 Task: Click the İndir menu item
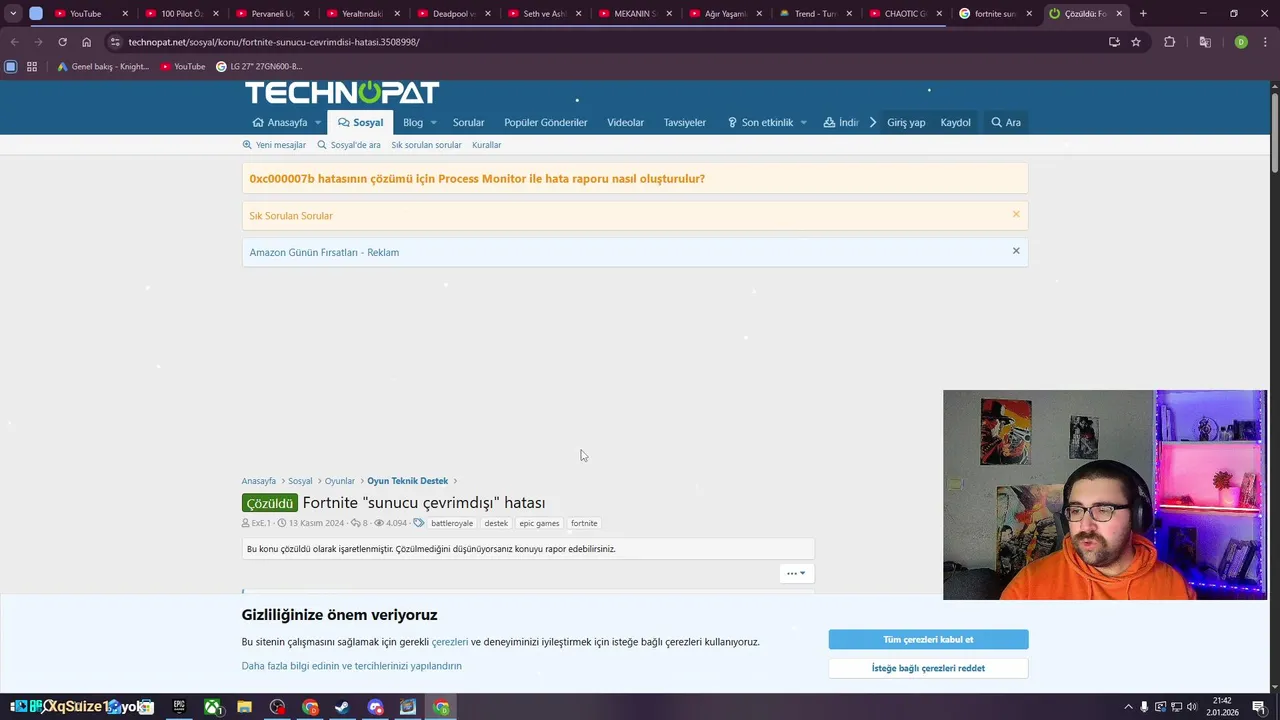click(841, 122)
